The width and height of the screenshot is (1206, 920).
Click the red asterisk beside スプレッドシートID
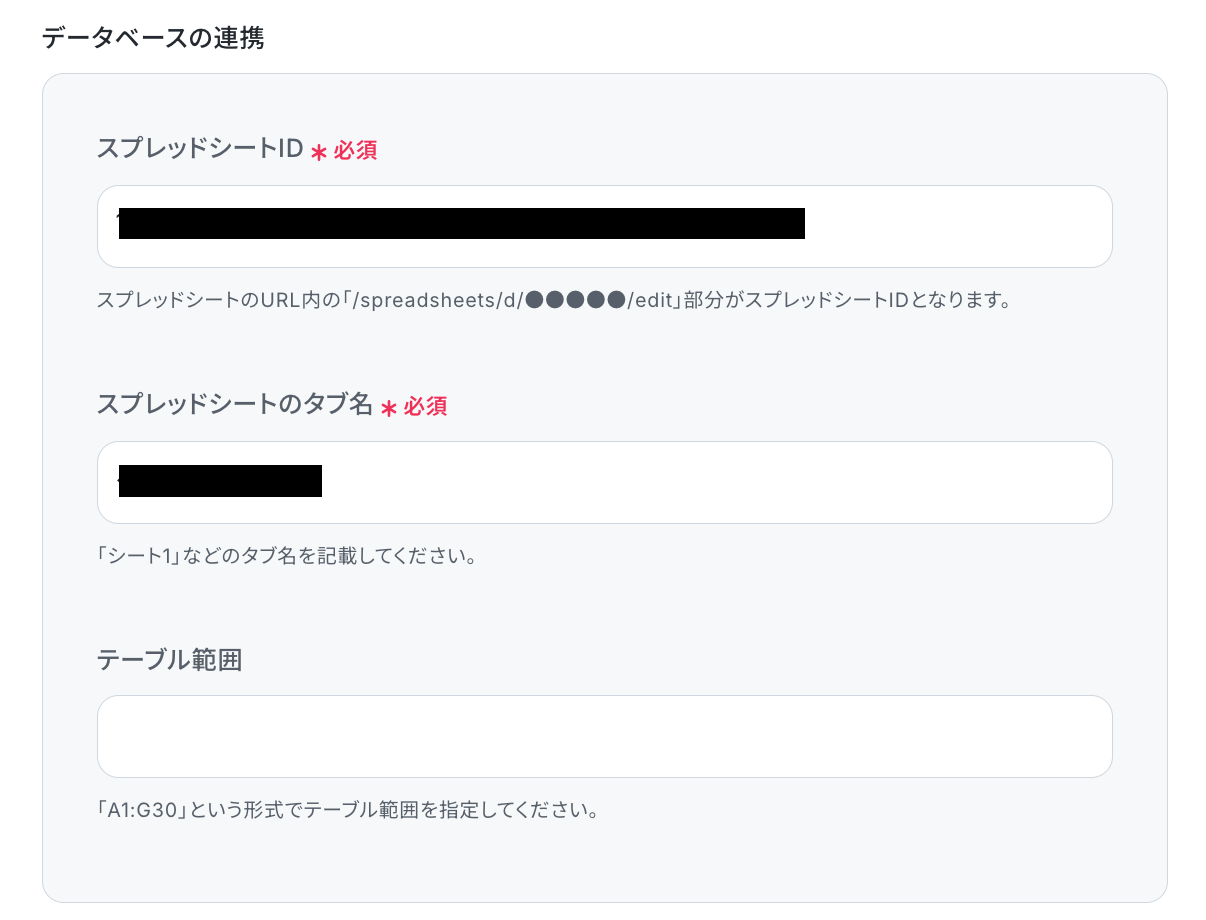tap(319, 152)
